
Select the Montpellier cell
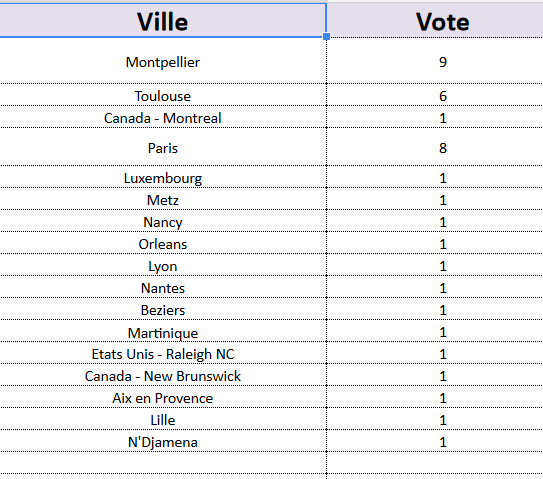[163, 60]
